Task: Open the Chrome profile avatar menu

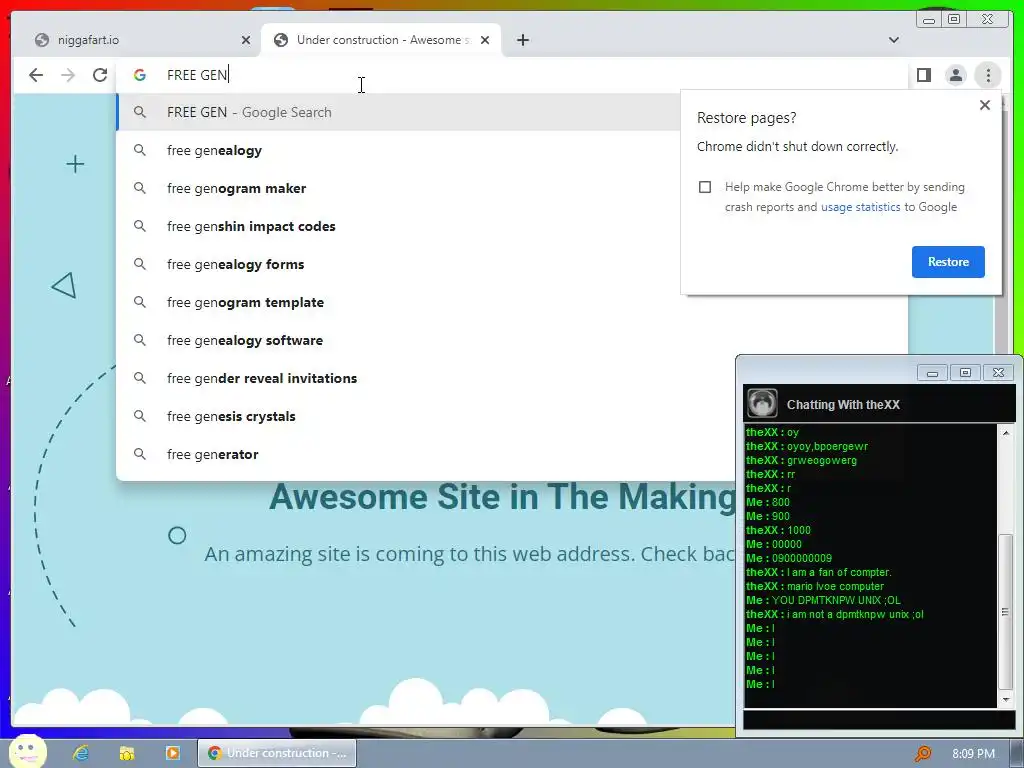Action: coord(955,75)
